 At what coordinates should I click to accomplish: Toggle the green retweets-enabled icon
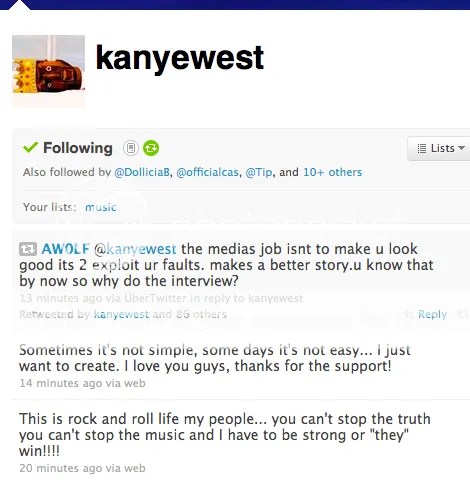tap(151, 148)
